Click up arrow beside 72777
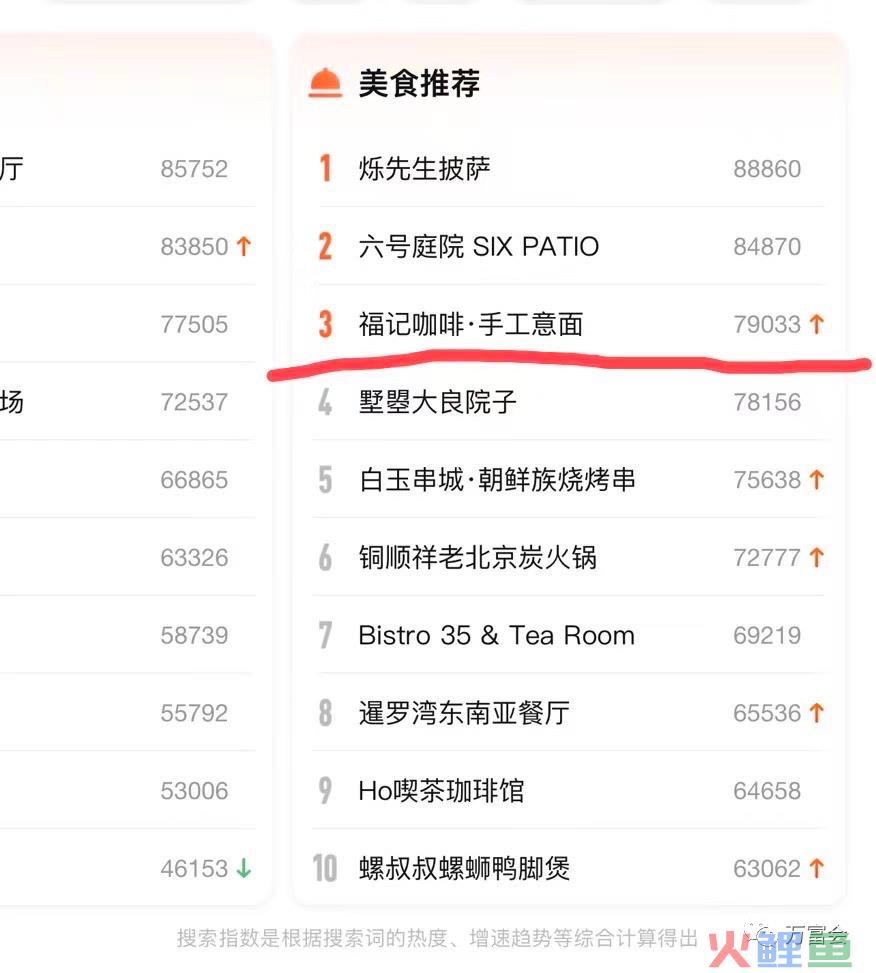The width and height of the screenshot is (876, 973). pyautogui.click(x=817, y=558)
